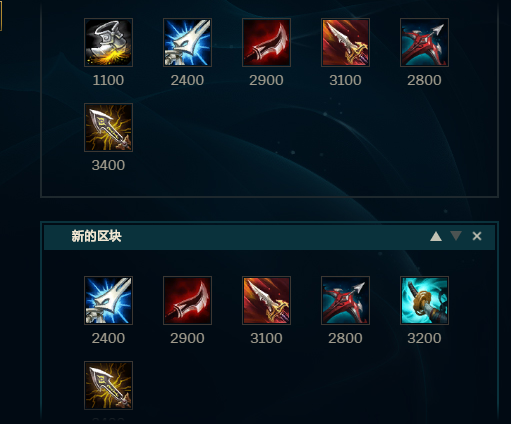This screenshot has width=511, height=424.
Task: Select the 3100 gold-hilted sword in top block
Action: [345, 42]
